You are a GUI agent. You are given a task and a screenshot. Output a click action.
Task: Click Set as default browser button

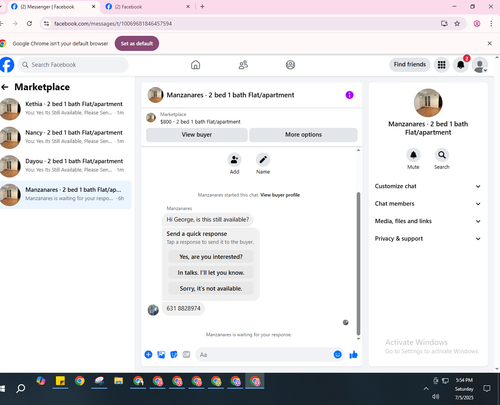coord(137,43)
